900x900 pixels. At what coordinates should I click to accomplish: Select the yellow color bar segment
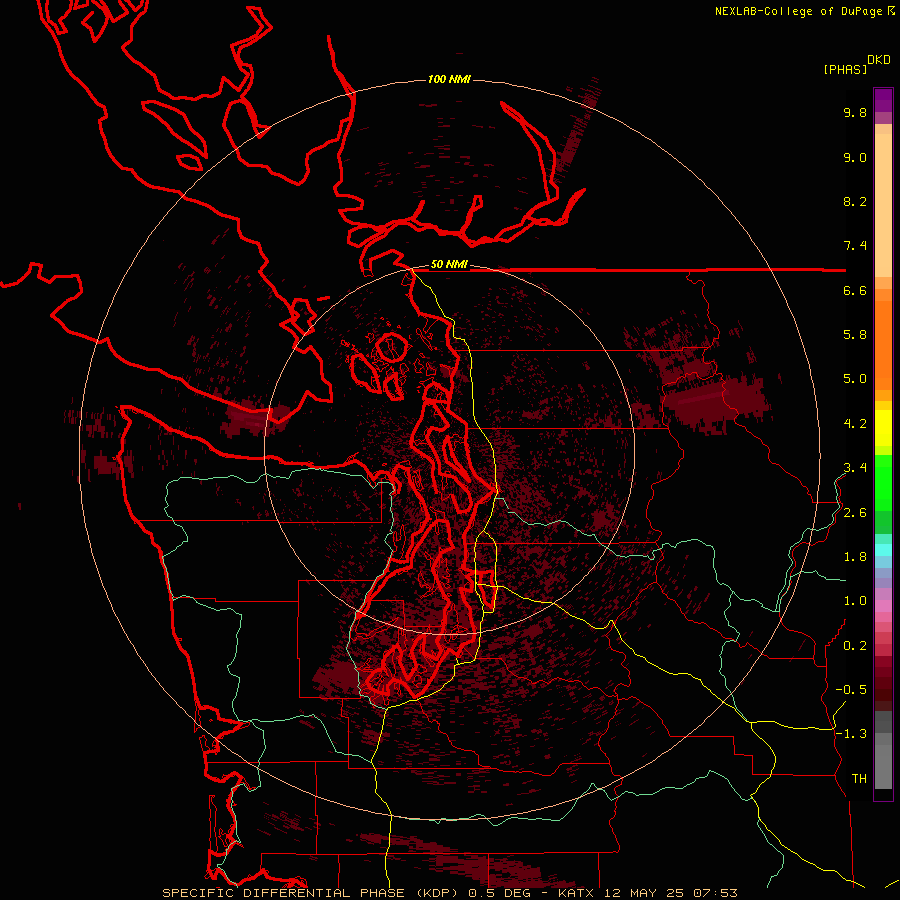(x=883, y=428)
